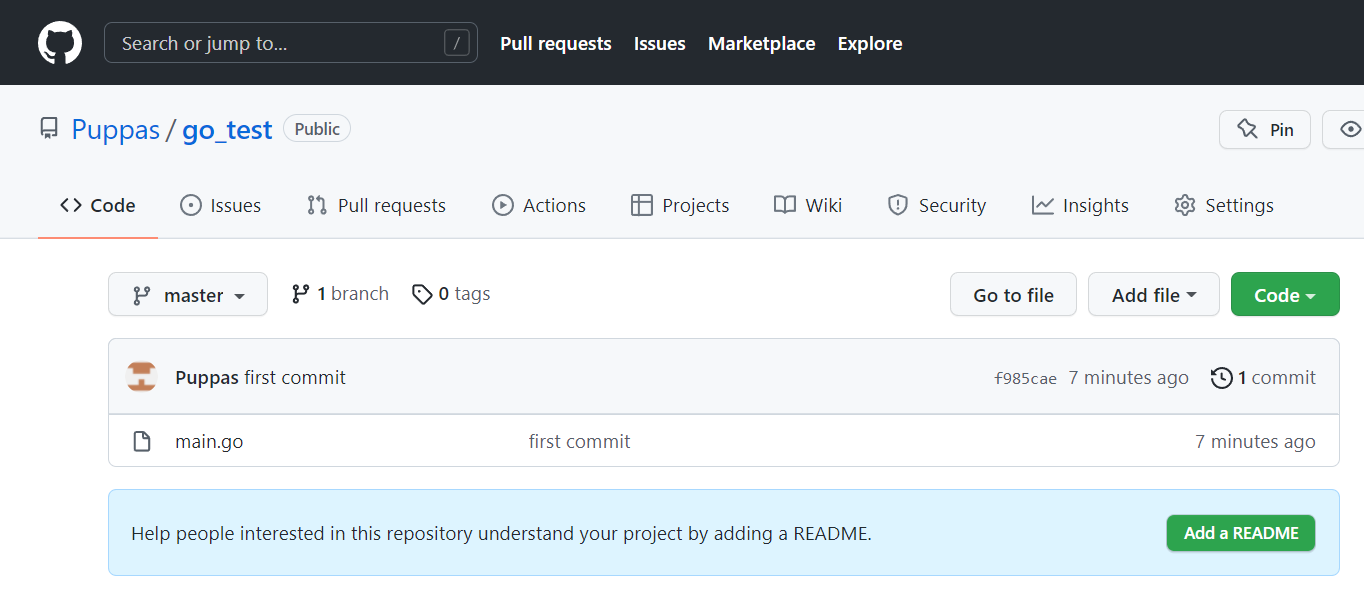Click the slash shortcut icon in search
Image resolution: width=1364 pixels, height=609 pixels.
tap(457, 43)
